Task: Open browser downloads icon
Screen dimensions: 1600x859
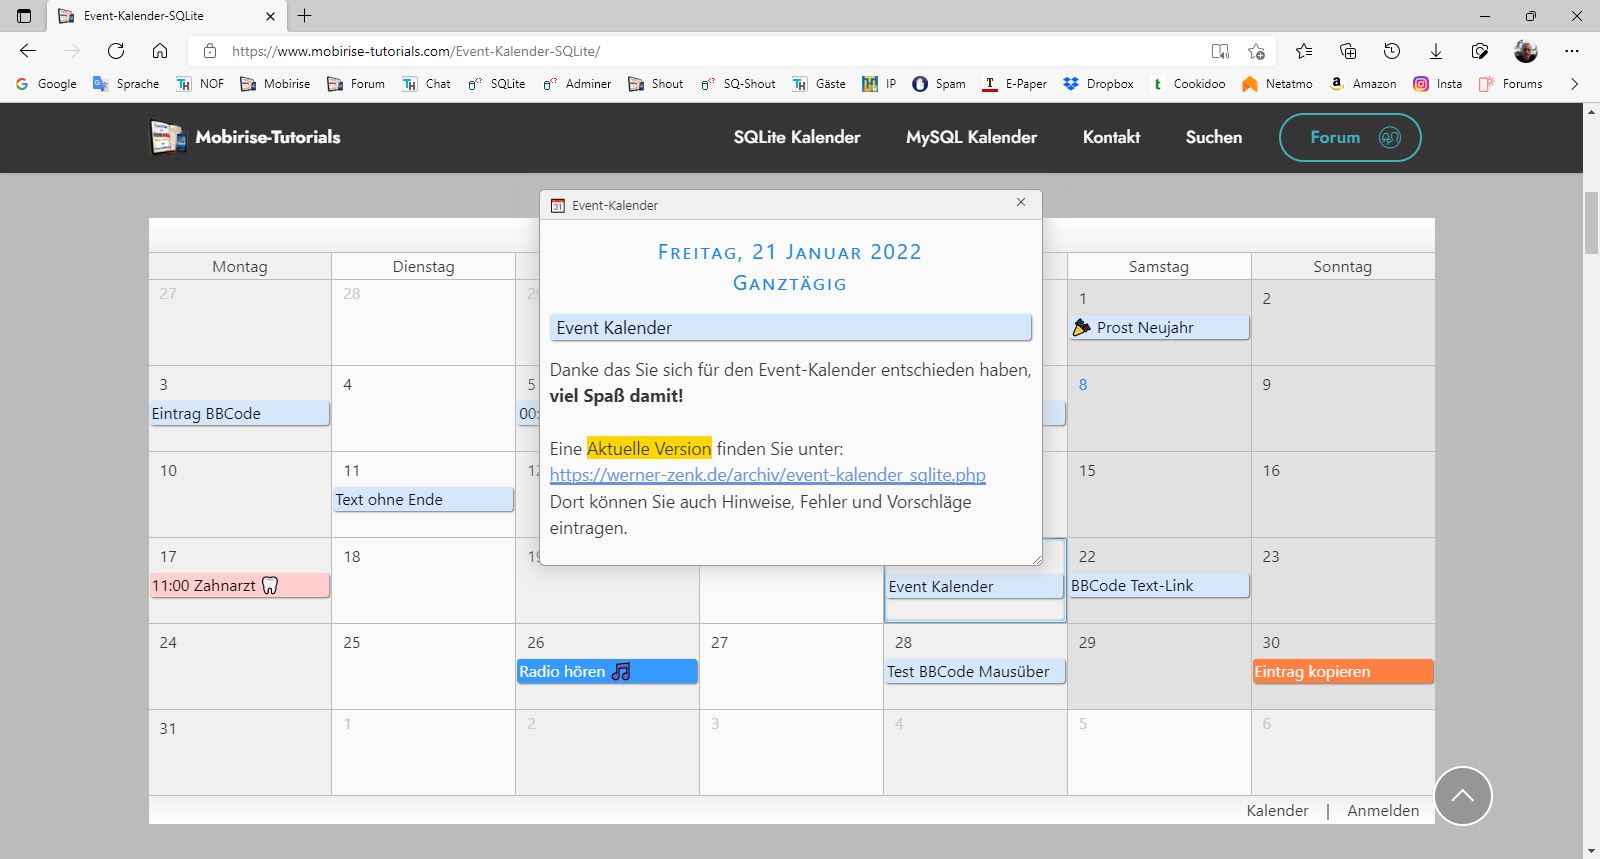Action: pos(1436,51)
